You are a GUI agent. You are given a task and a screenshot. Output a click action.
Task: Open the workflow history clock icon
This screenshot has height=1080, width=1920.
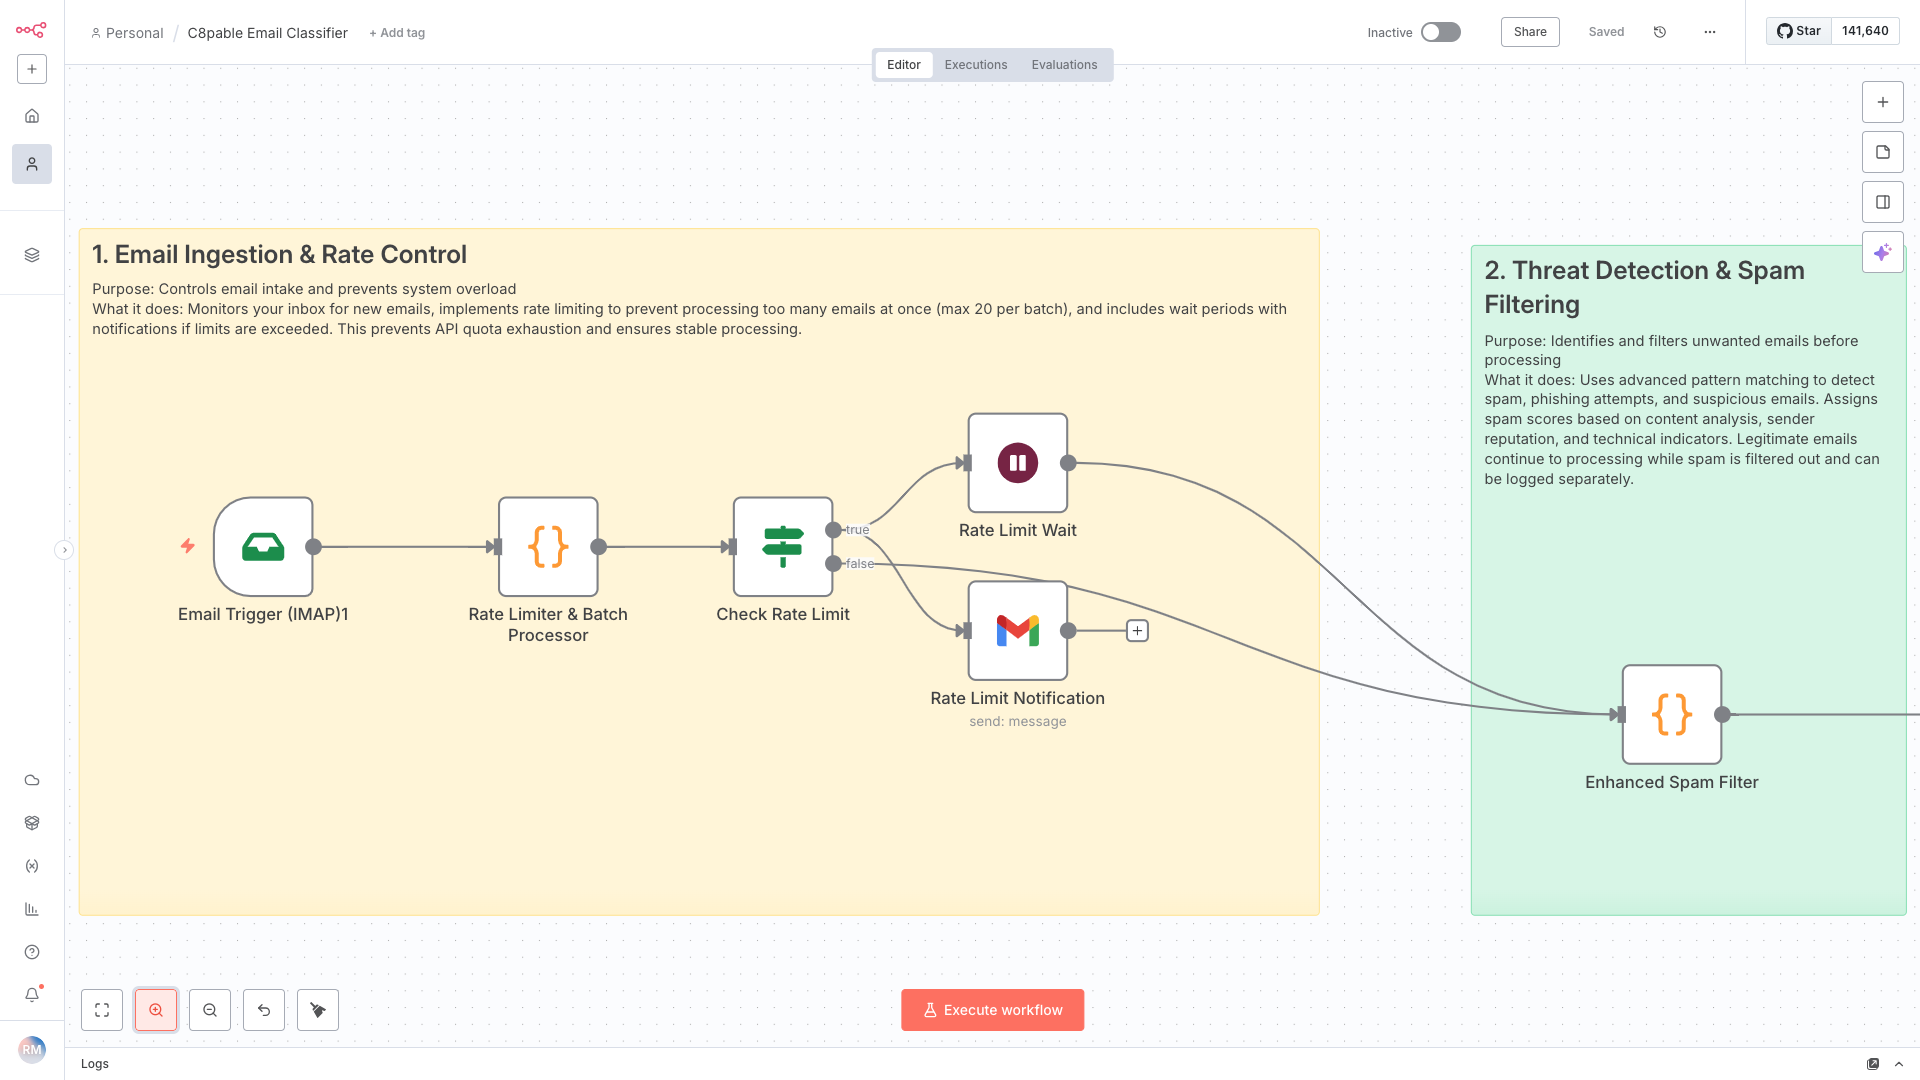[x=1660, y=32]
